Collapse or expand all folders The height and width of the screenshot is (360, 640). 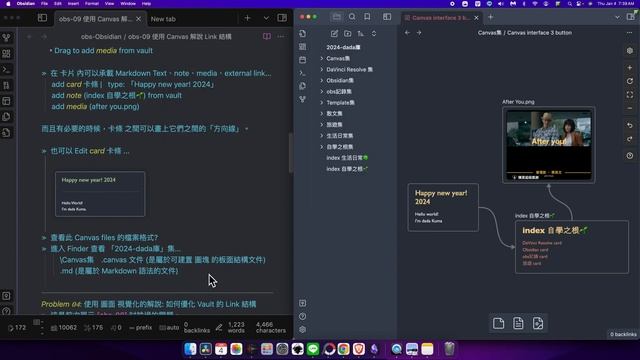374,33
